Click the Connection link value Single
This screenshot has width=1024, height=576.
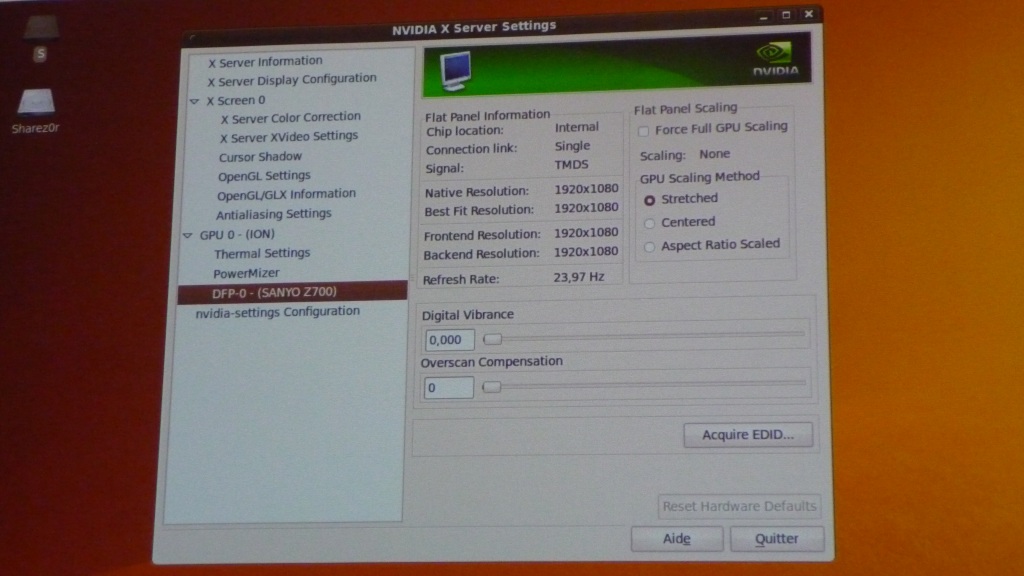coord(572,146)
